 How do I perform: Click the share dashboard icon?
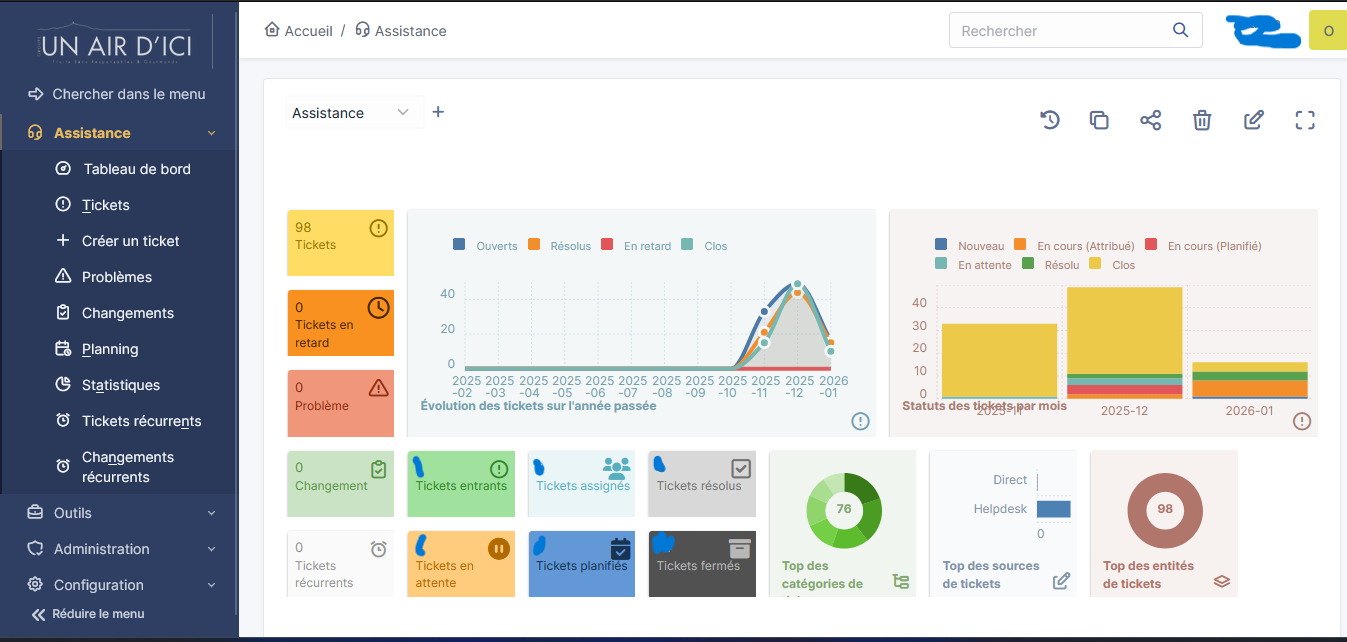(1150, 120)
